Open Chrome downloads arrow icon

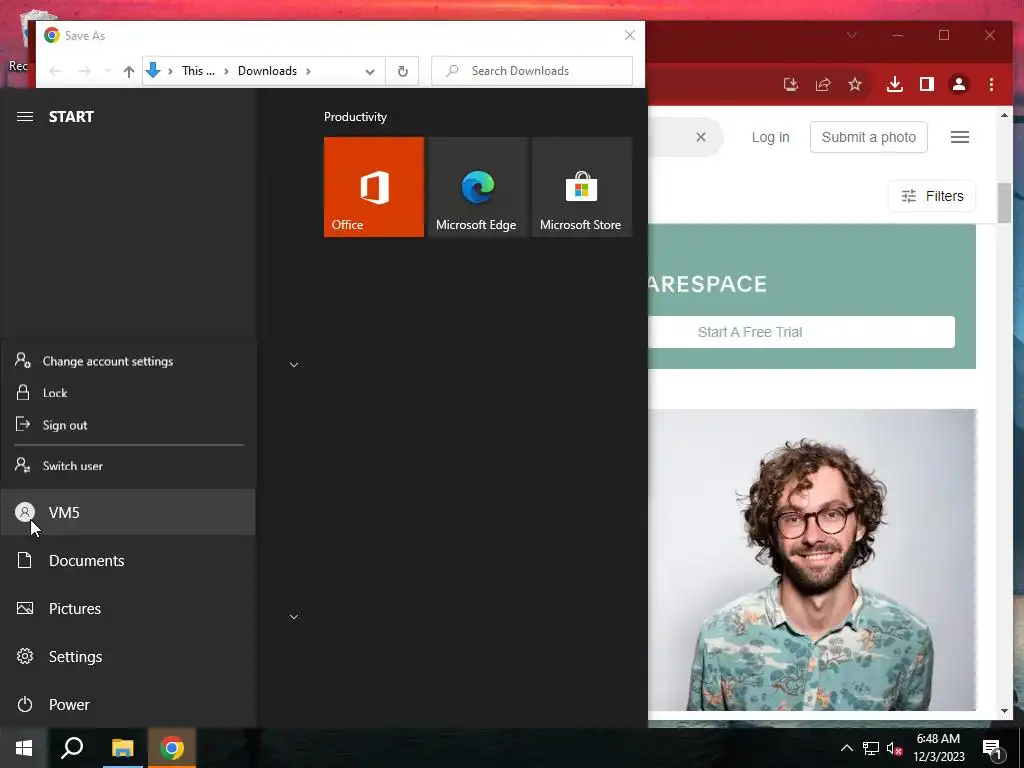pyautogui.click(x=895, y=84)
